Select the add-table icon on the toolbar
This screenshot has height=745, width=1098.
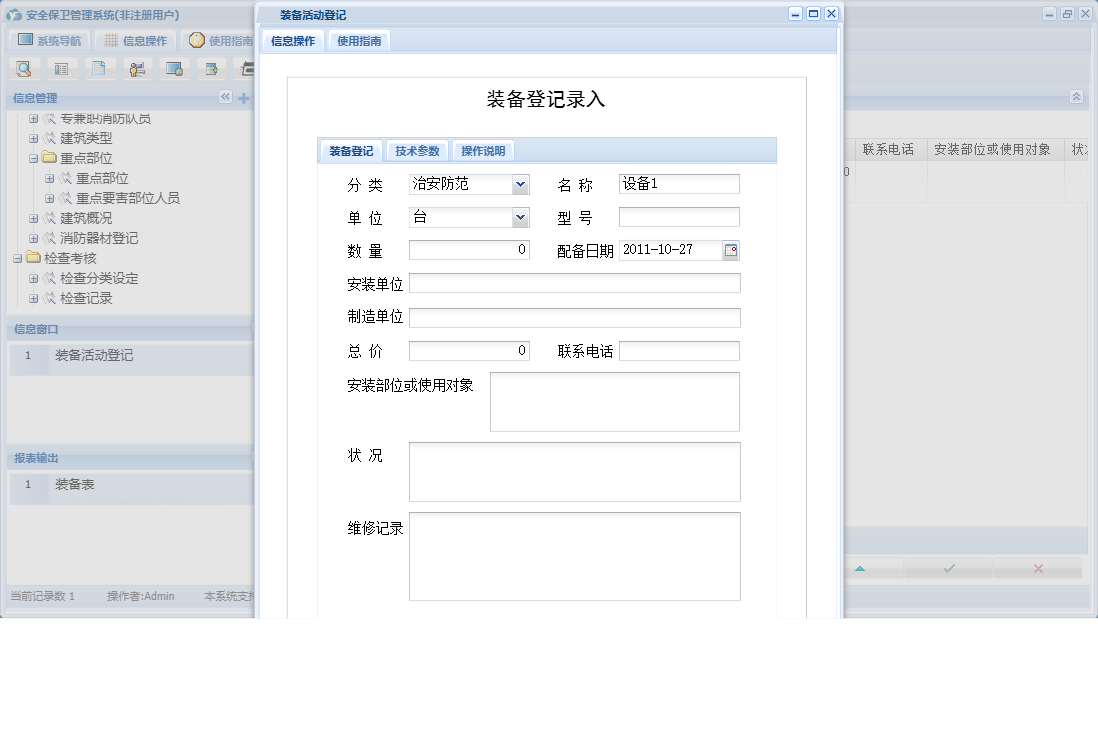pyautogui.click(x=211, y=69)
